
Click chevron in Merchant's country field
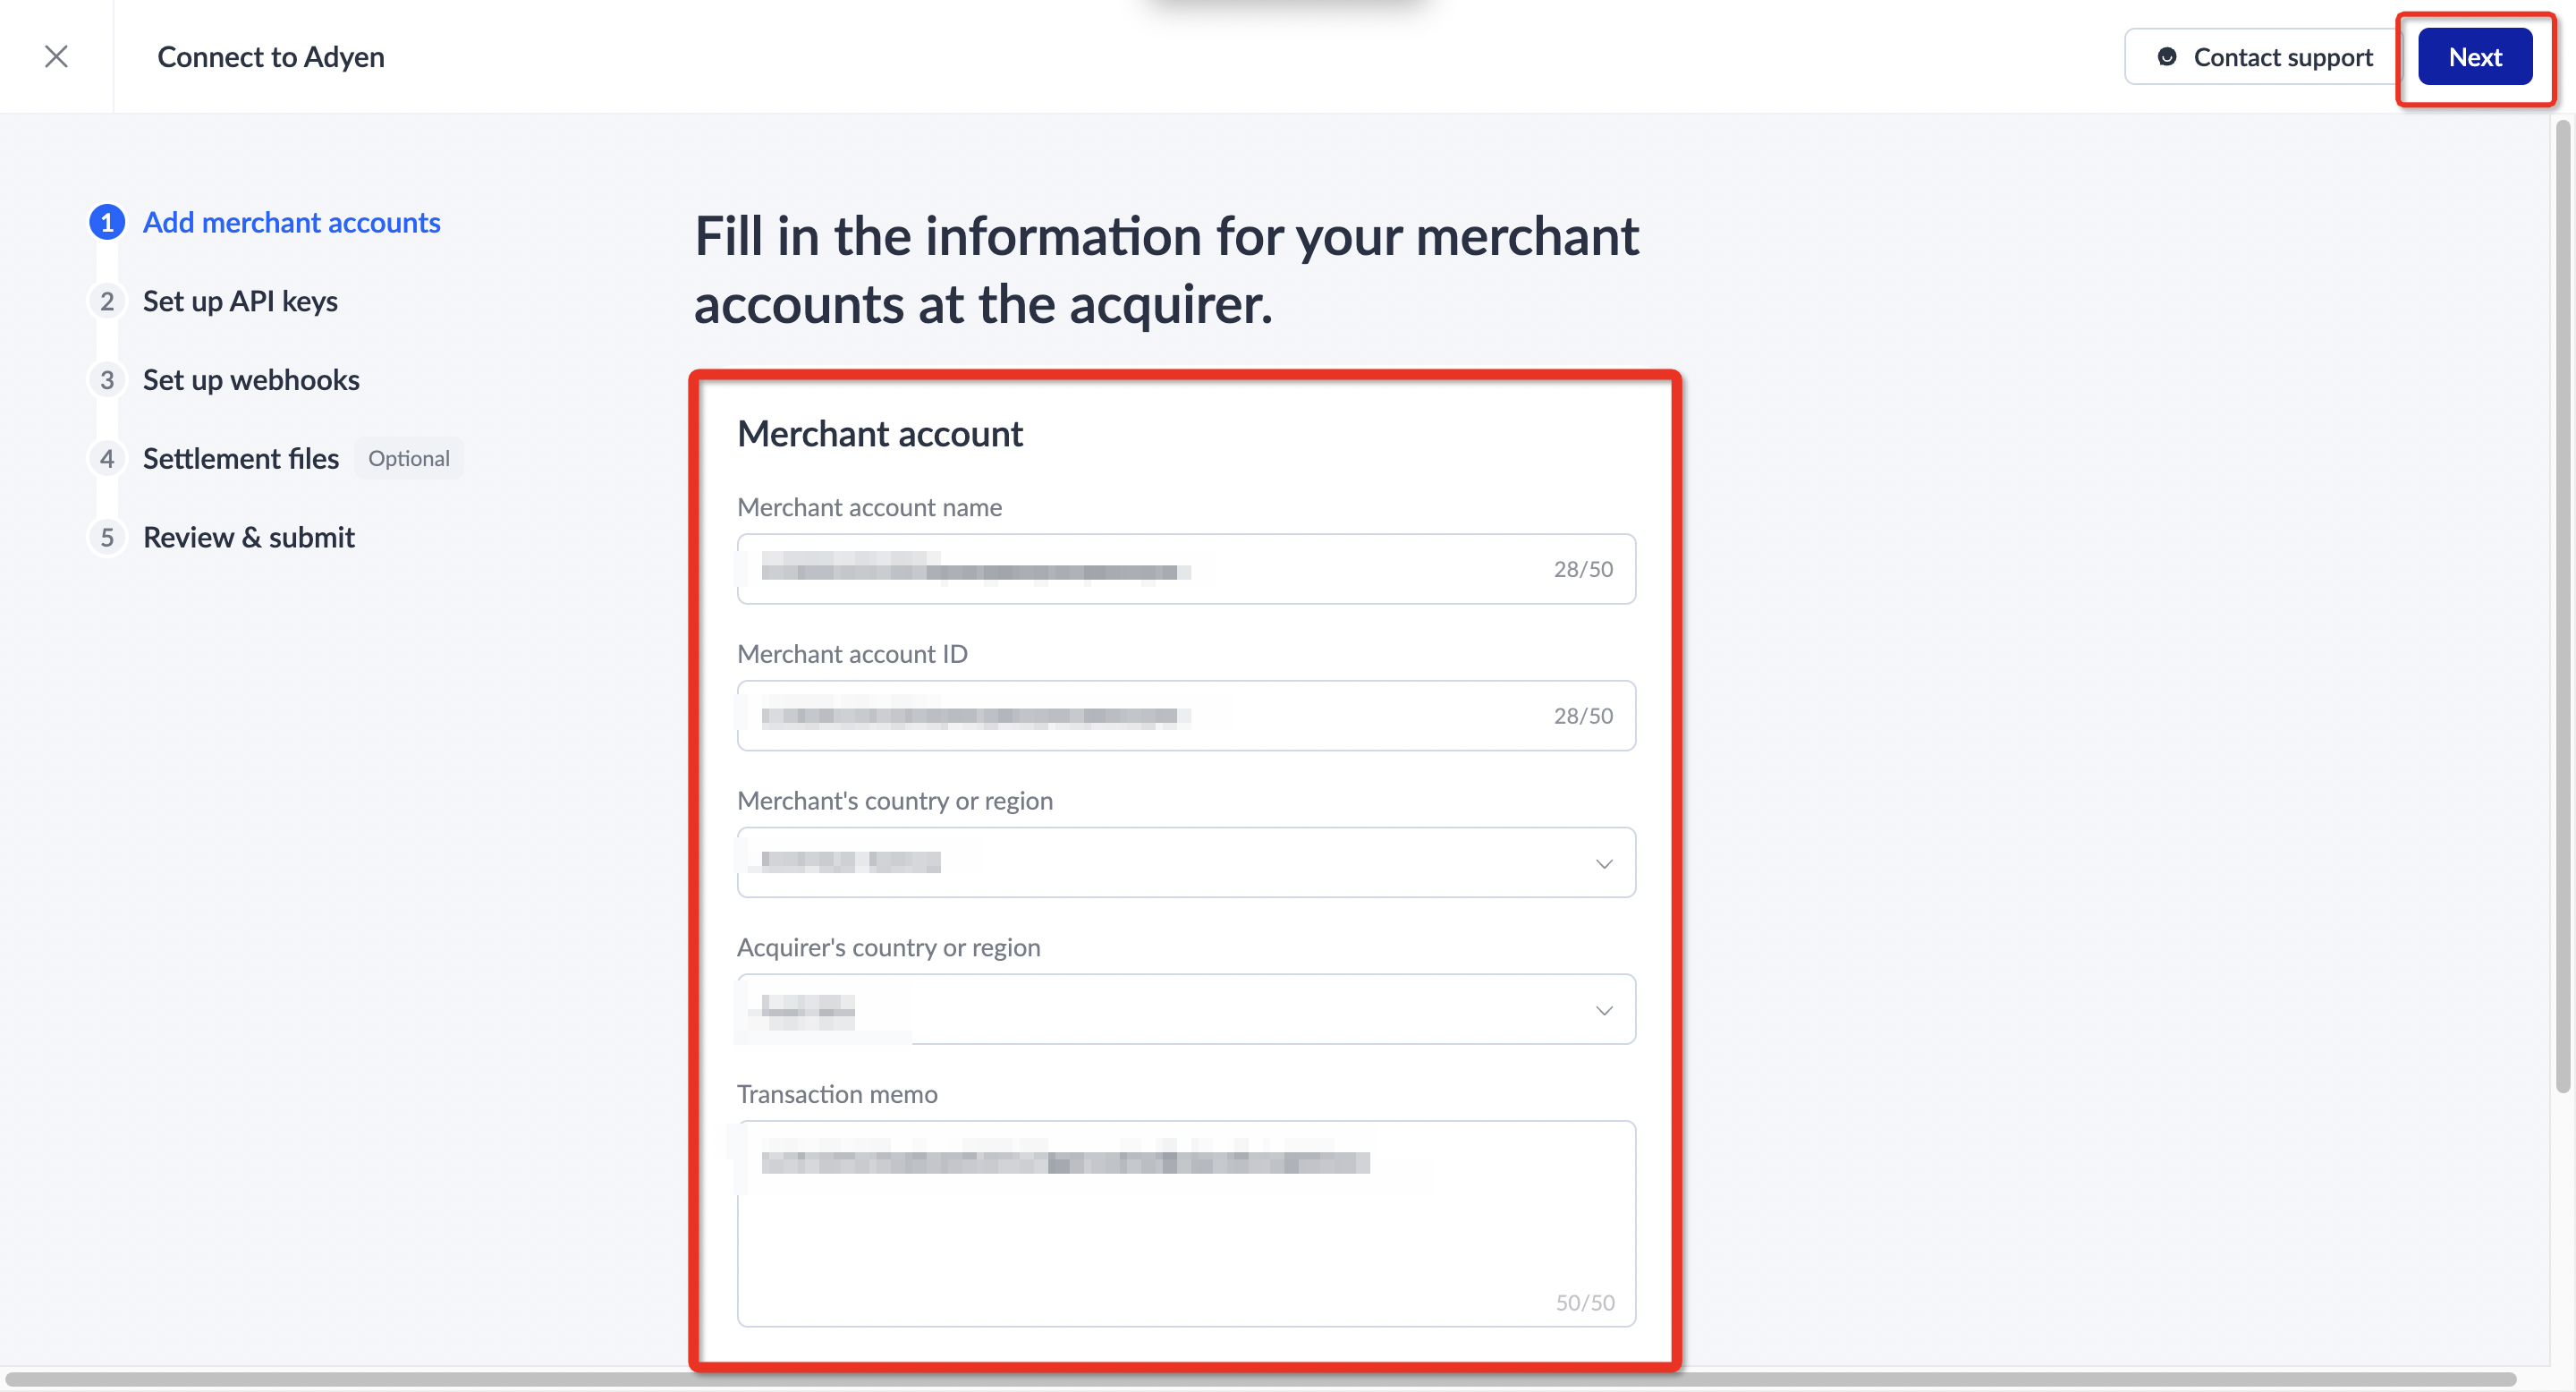[1603, 863]
